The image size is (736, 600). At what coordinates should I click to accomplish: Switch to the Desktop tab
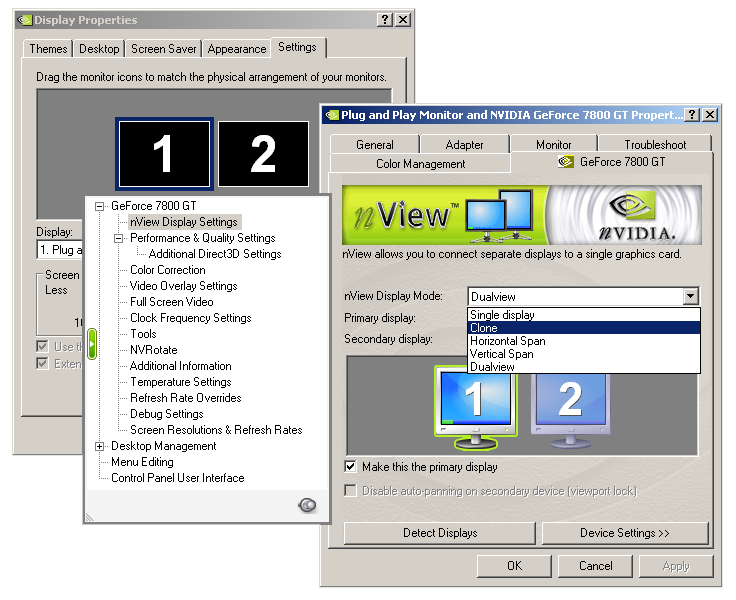click(x=99, y=49)
